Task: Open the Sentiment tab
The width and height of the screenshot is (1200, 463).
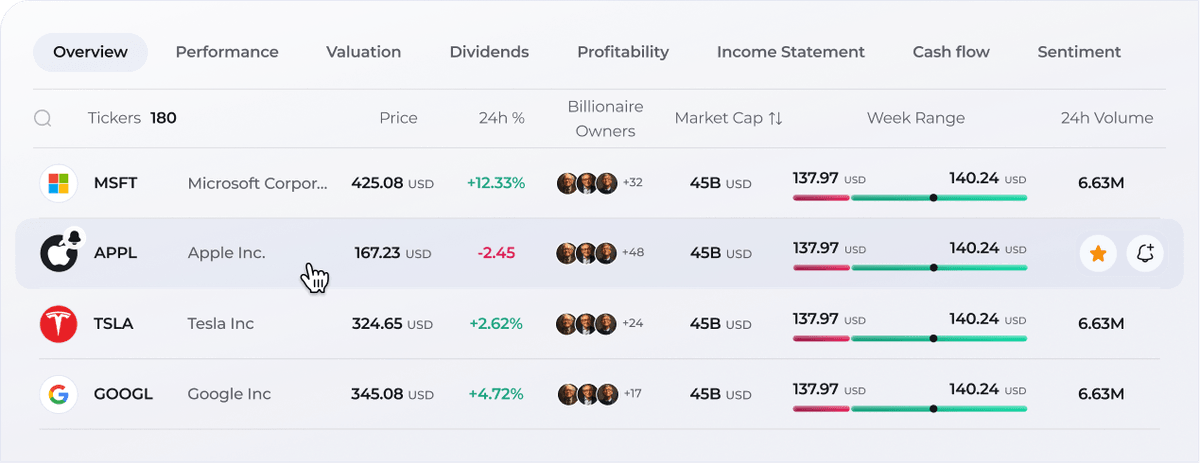Action: tap(1079, 52)
